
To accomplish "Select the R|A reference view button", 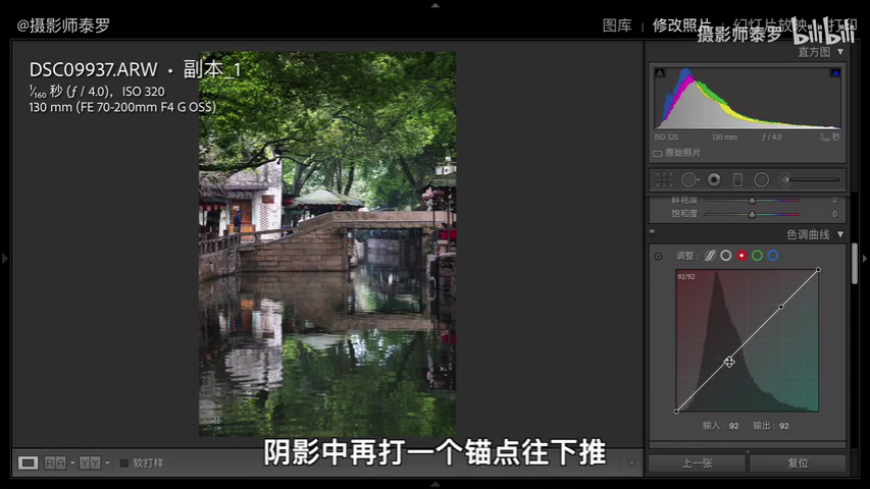I will (x=55, y=463).
